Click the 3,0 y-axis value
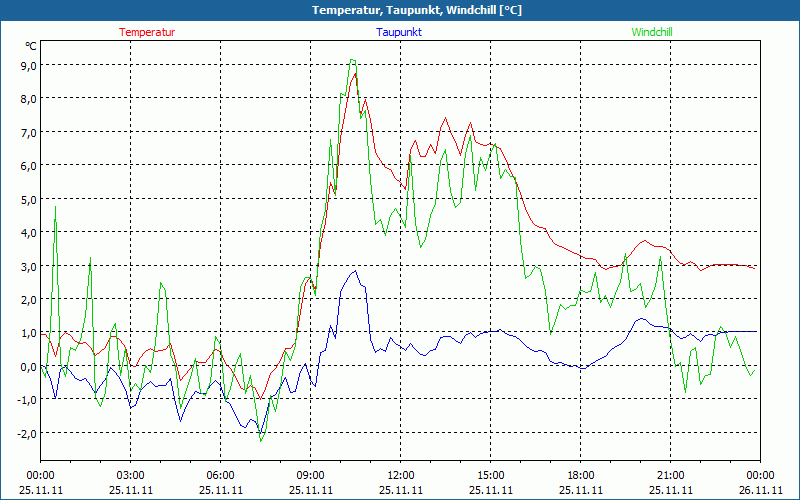This screenshot has width=800, height=500. pyautogui.click(x=28, y=266)
